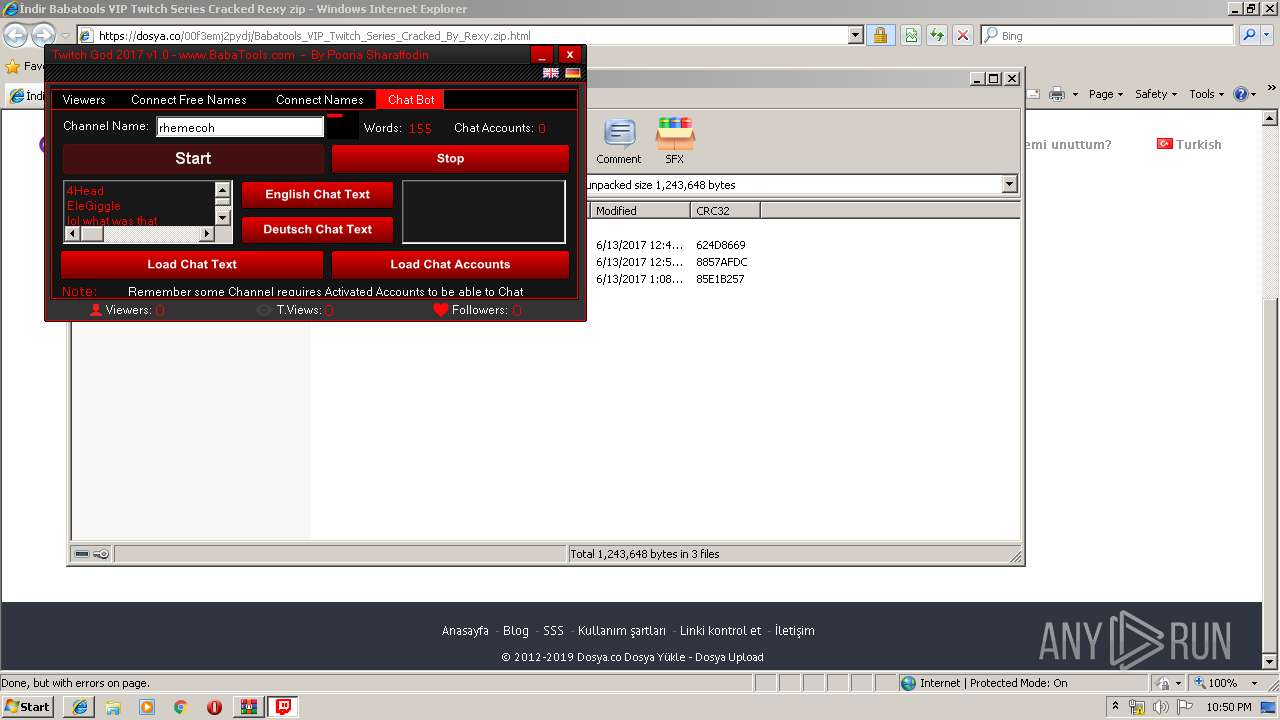
Task: Open the Blog footer link
Action: pyautogui.click(x=516, y=631)
